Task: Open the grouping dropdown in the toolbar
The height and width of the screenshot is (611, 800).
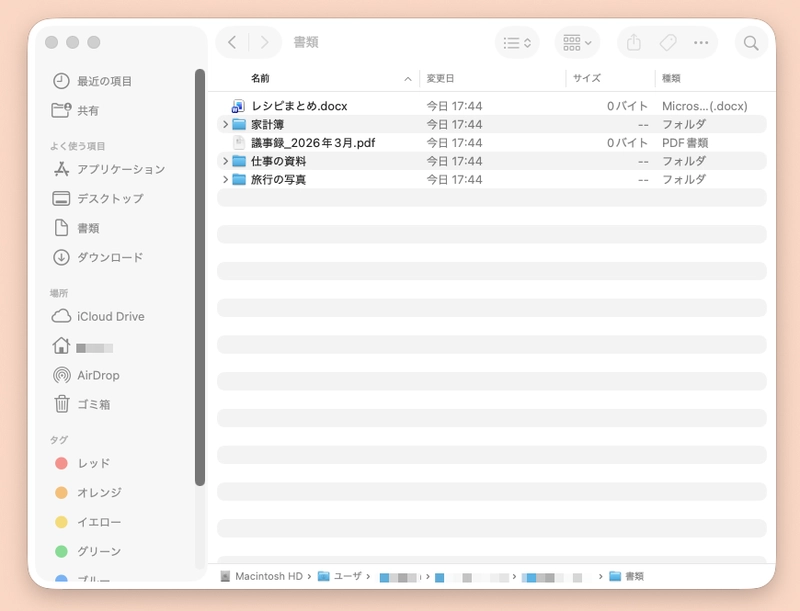Action: [575, 42]
